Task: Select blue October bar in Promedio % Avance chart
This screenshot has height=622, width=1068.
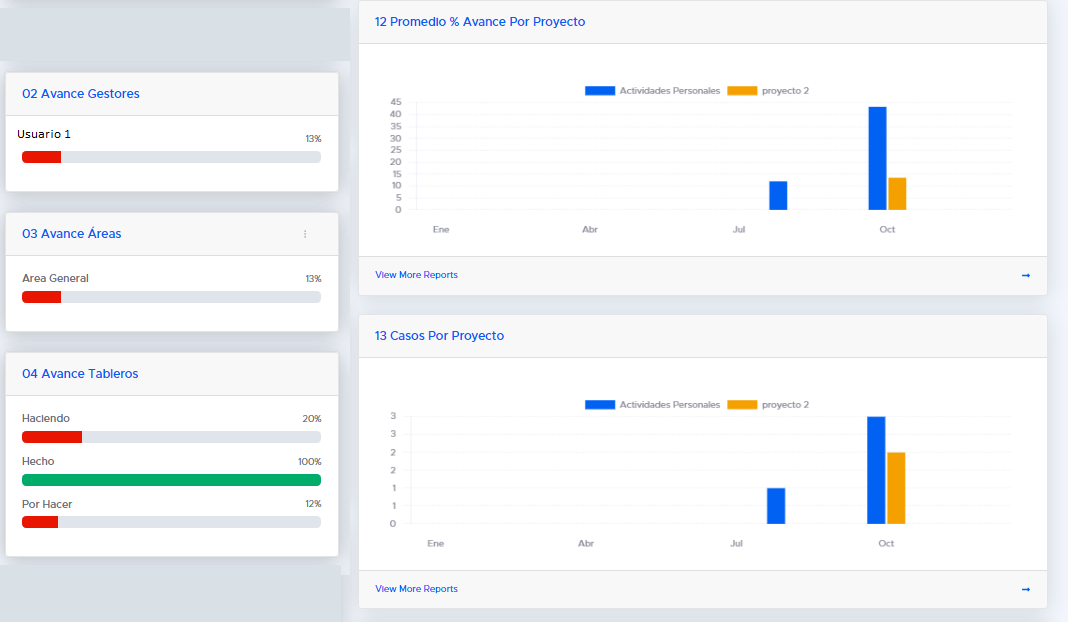Action: click(x=877, y=160)
